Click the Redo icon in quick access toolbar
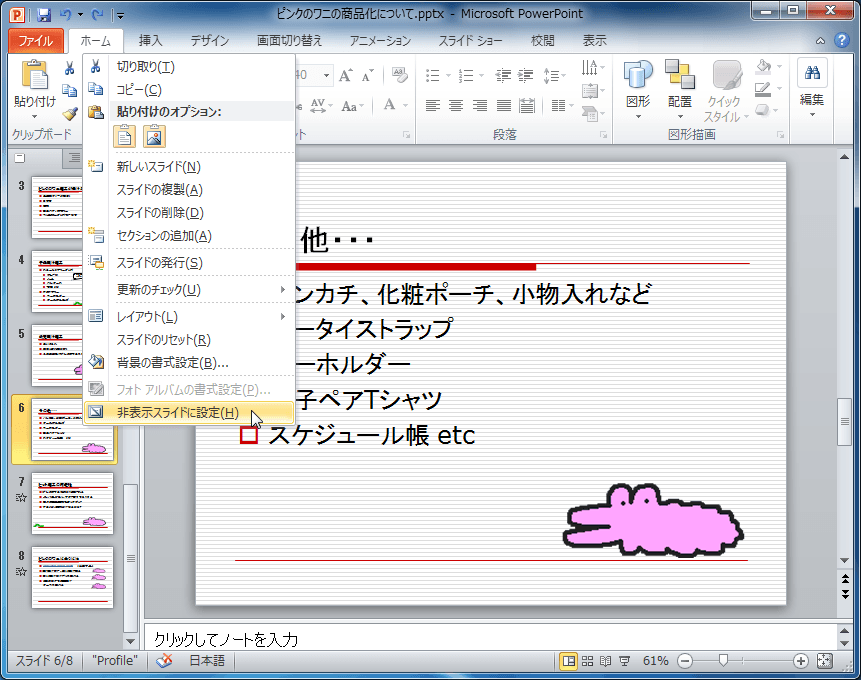 point(97,15)
